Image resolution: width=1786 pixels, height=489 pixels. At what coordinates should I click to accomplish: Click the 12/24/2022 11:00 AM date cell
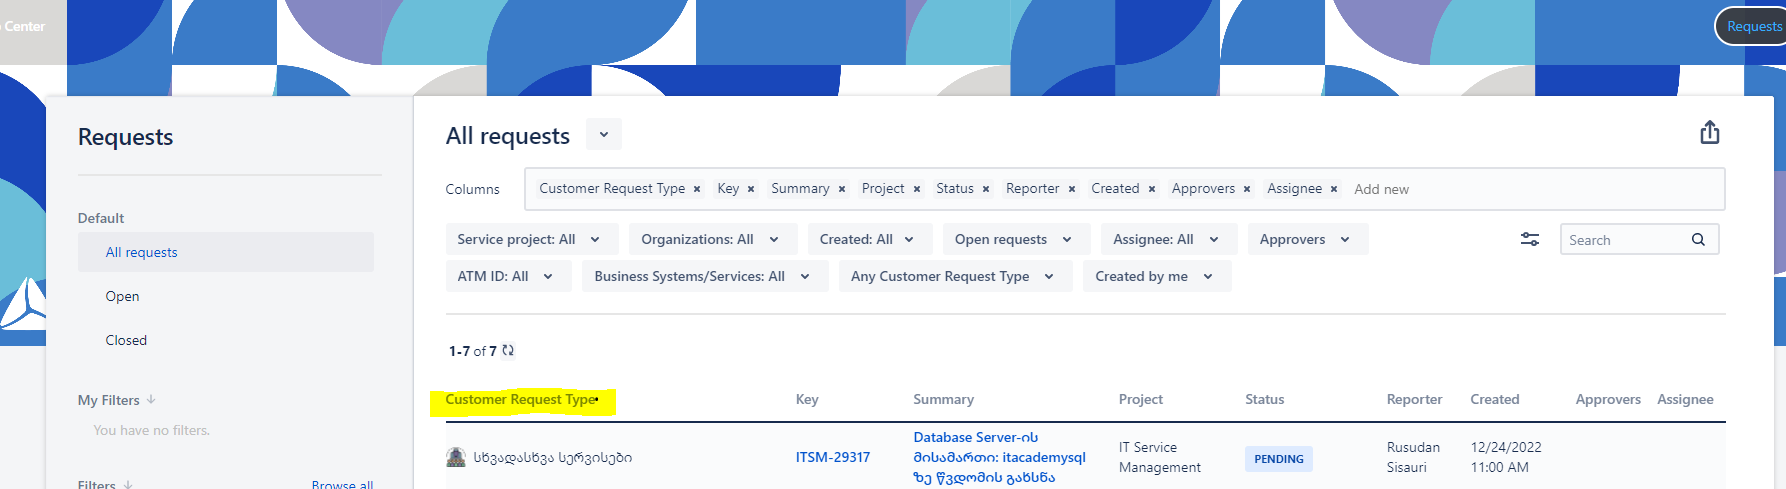pos(1506,457)
